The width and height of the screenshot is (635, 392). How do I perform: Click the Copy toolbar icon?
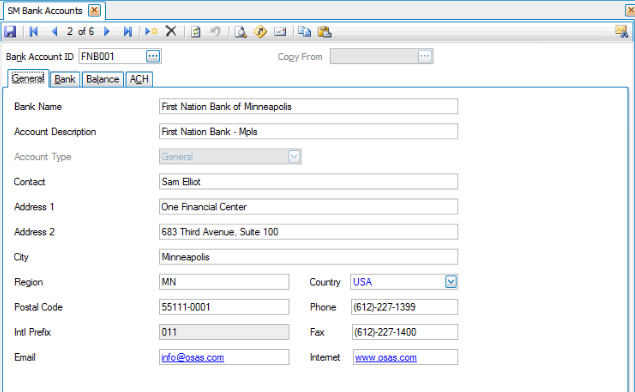(x=304, y=31)
